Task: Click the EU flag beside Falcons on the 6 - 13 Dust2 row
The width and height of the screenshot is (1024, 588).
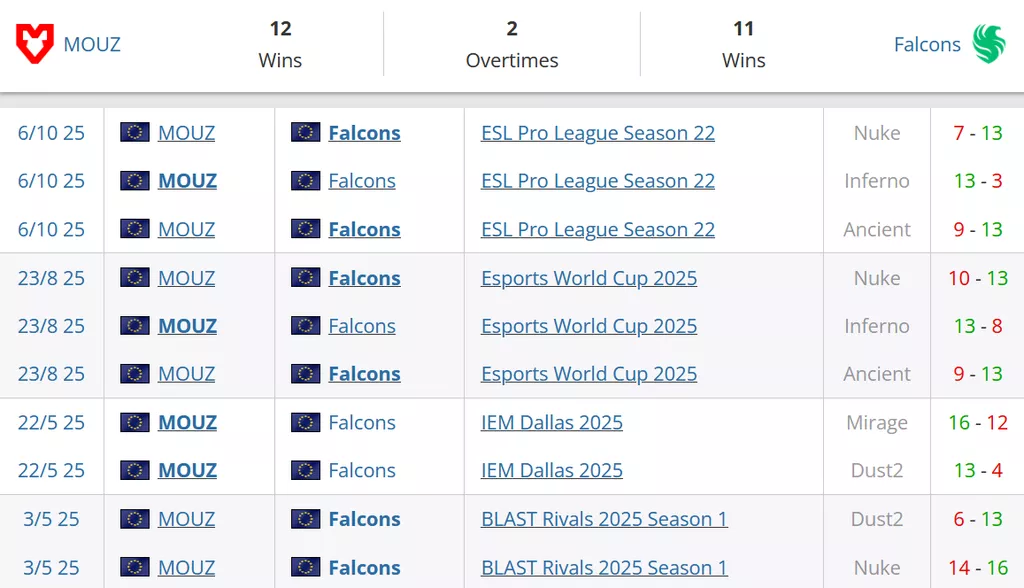Action: click(x=306, y=519)
